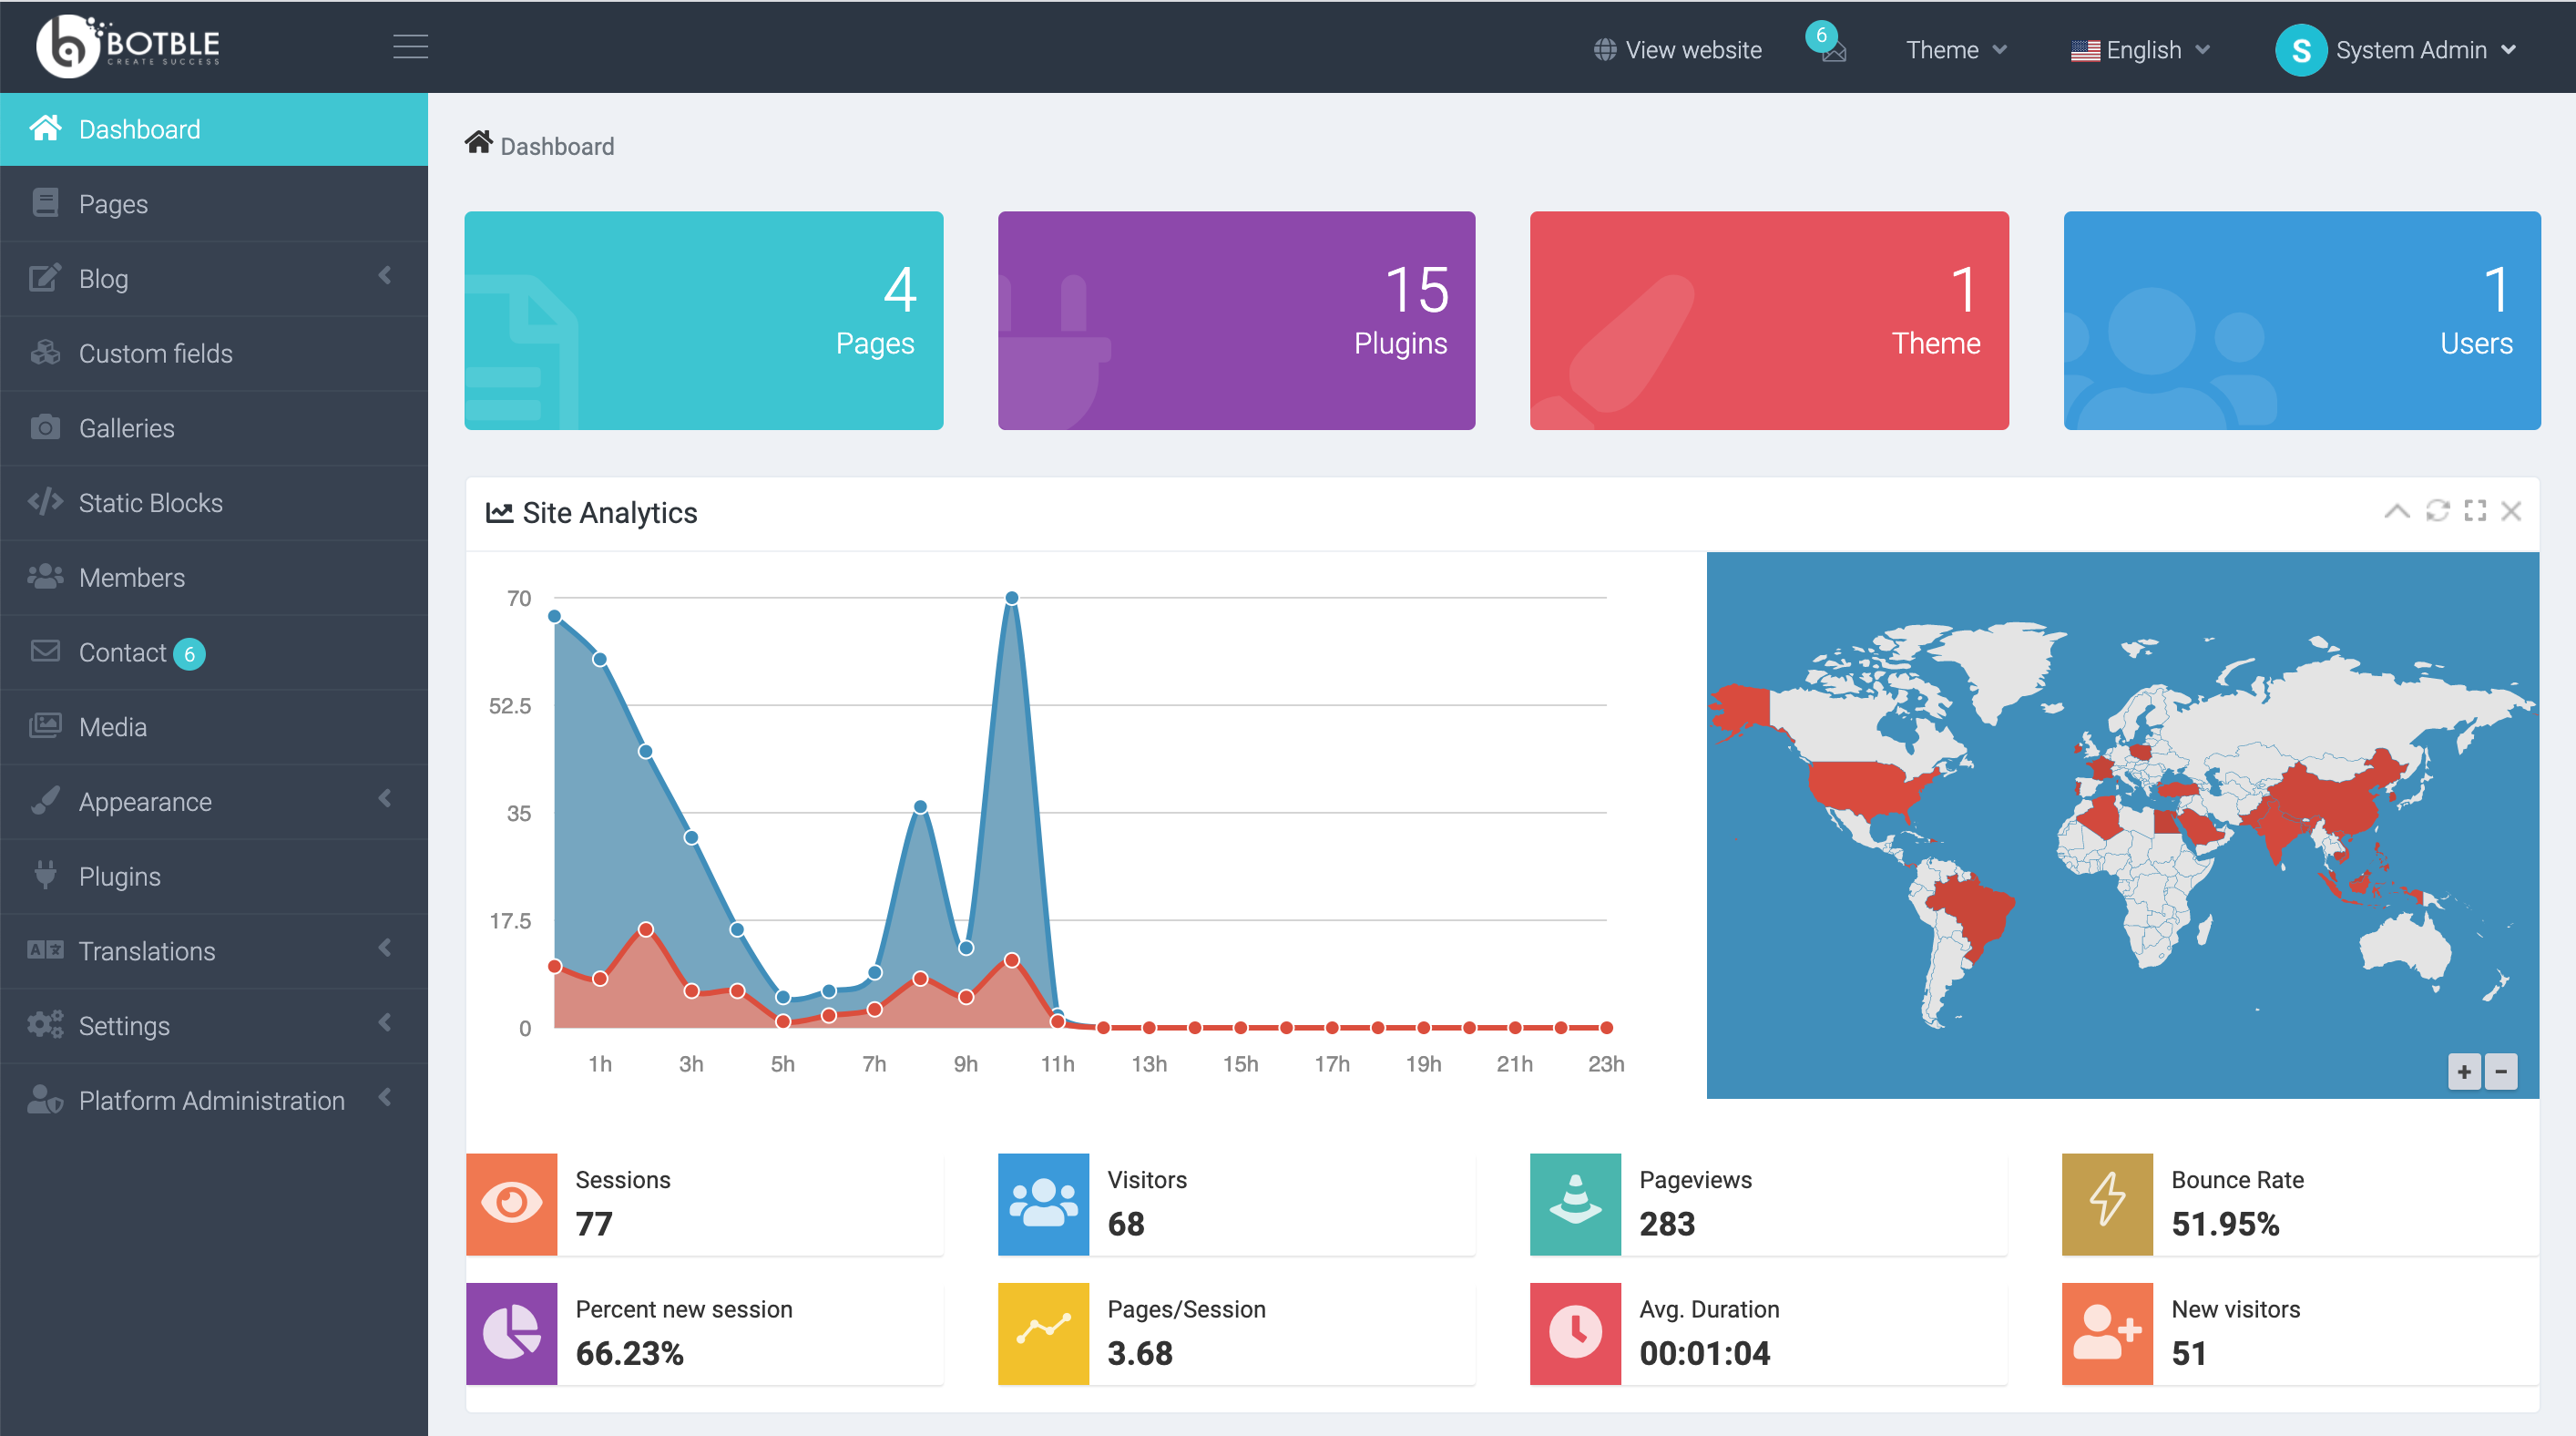Click the Custom fields cubes icon
The height and width of the screenshot is (1436, 2576).
(x=45, y=352)
